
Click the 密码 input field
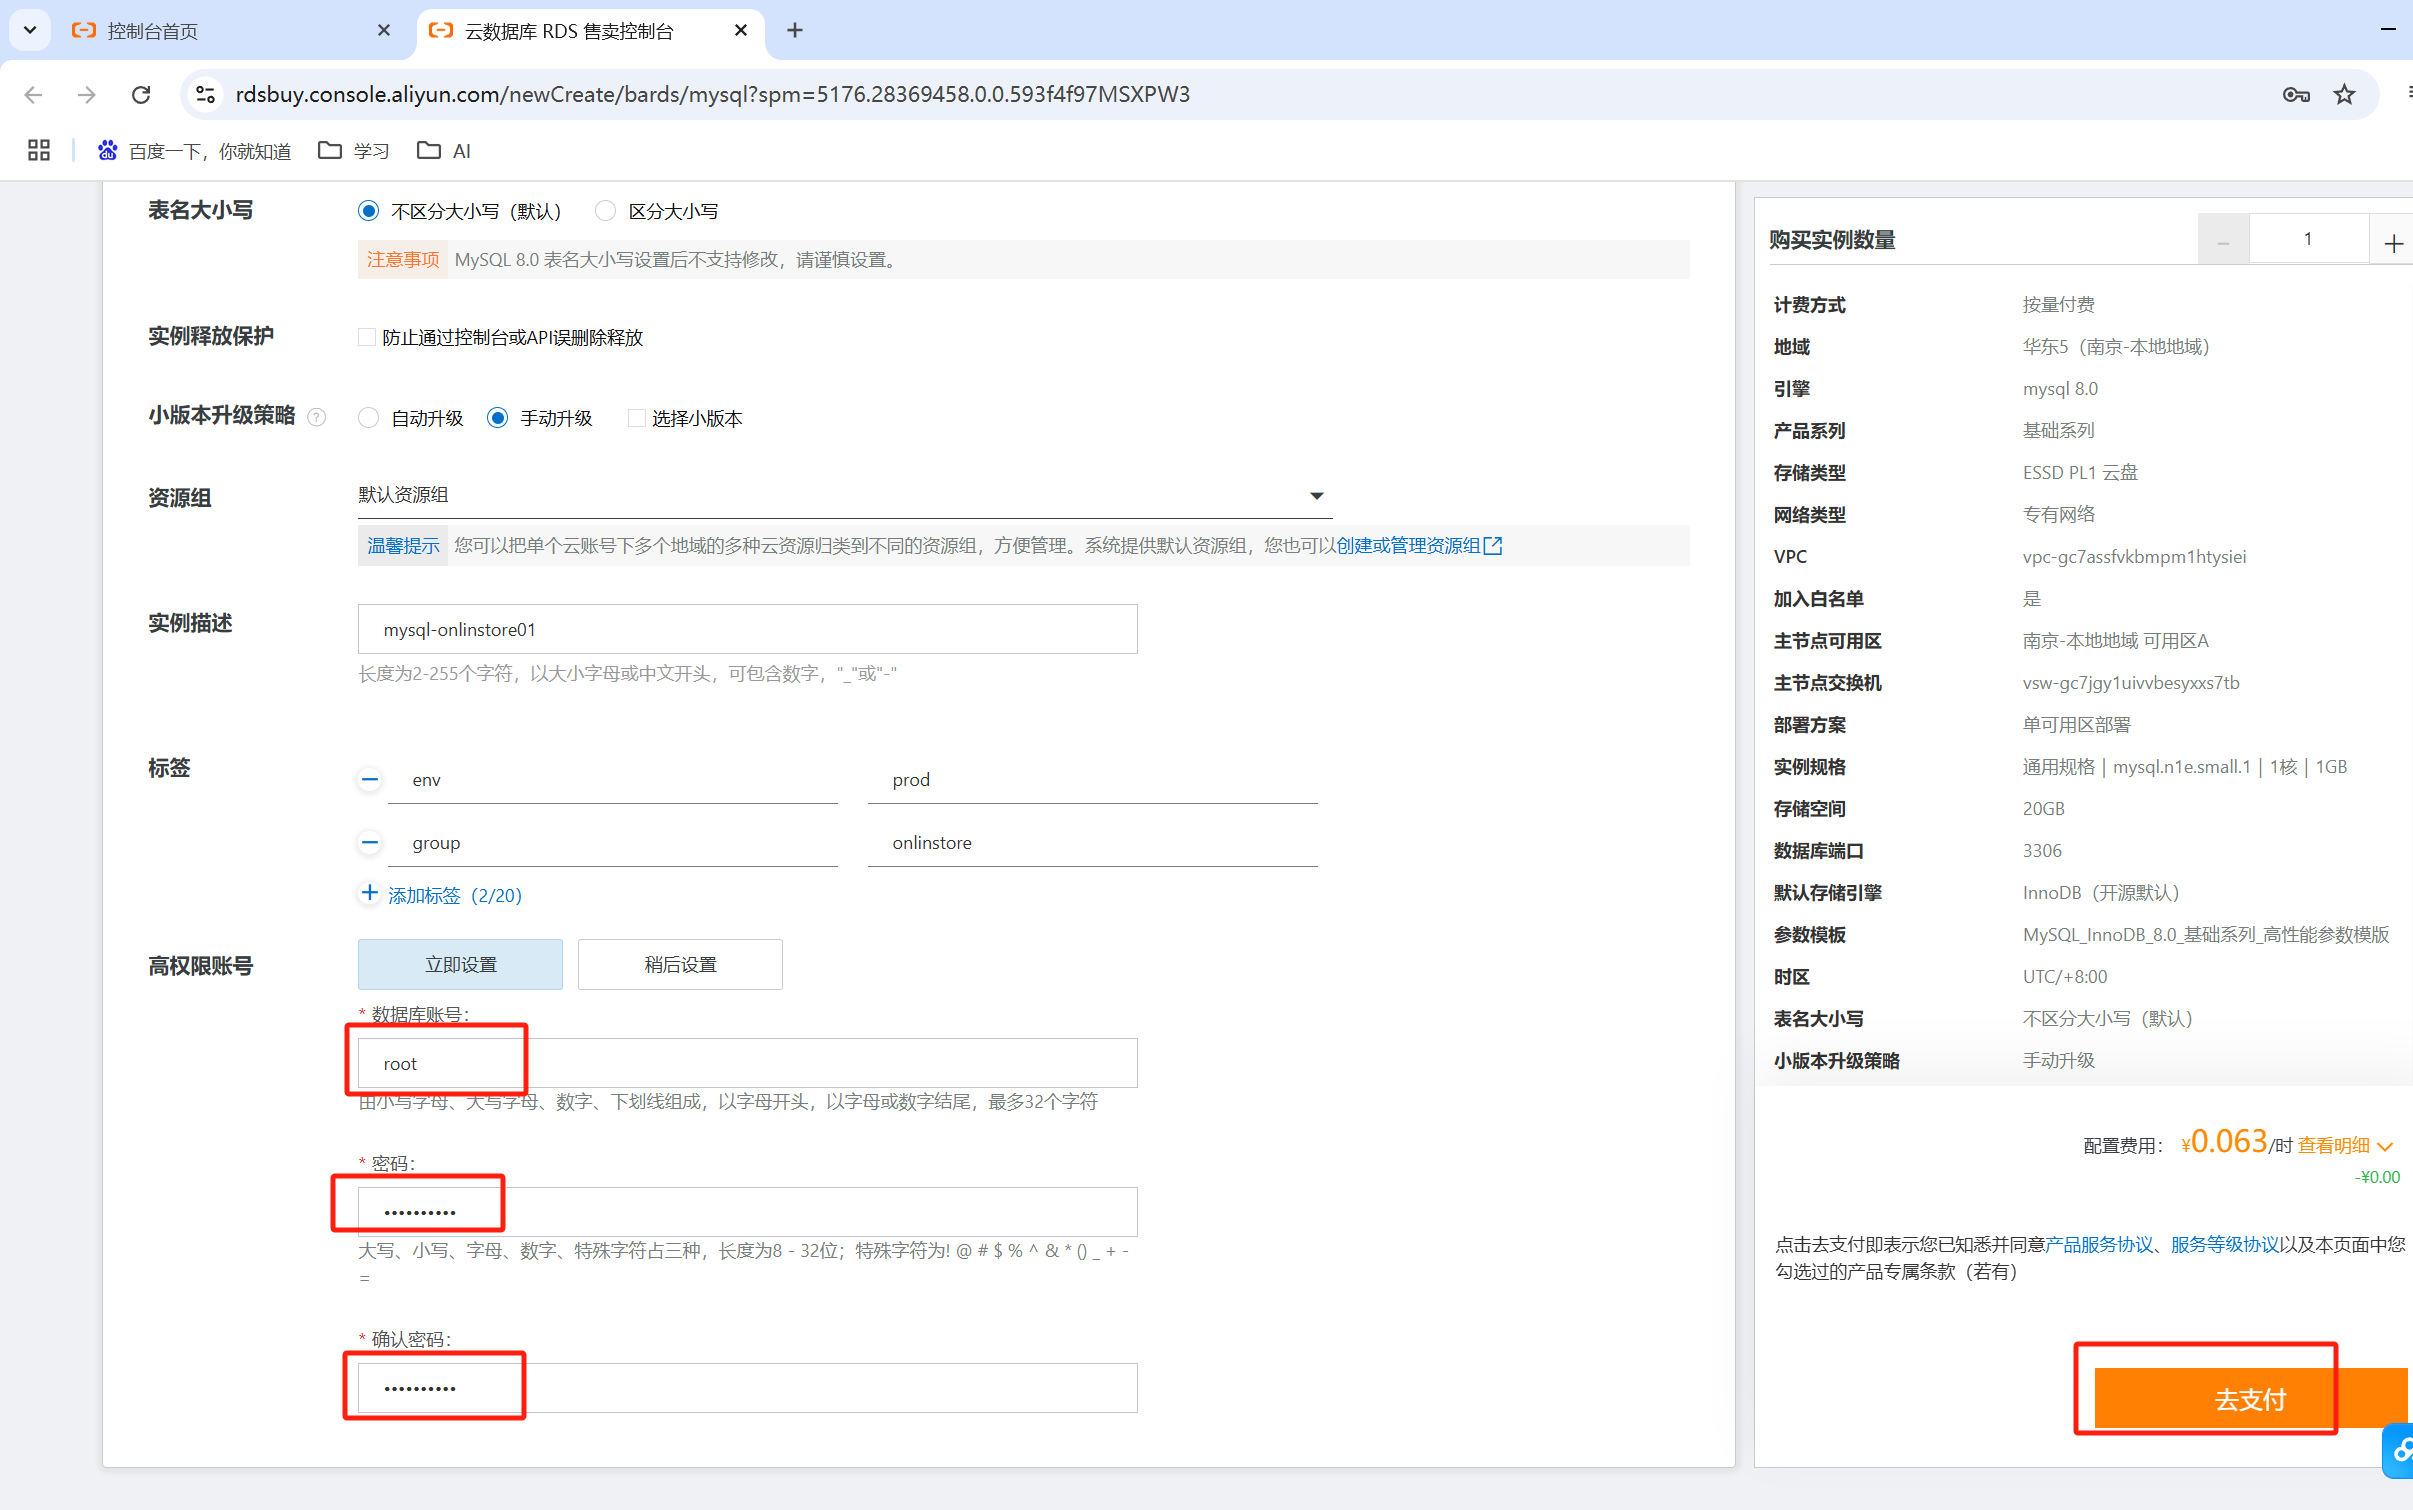pos(747,1212)
